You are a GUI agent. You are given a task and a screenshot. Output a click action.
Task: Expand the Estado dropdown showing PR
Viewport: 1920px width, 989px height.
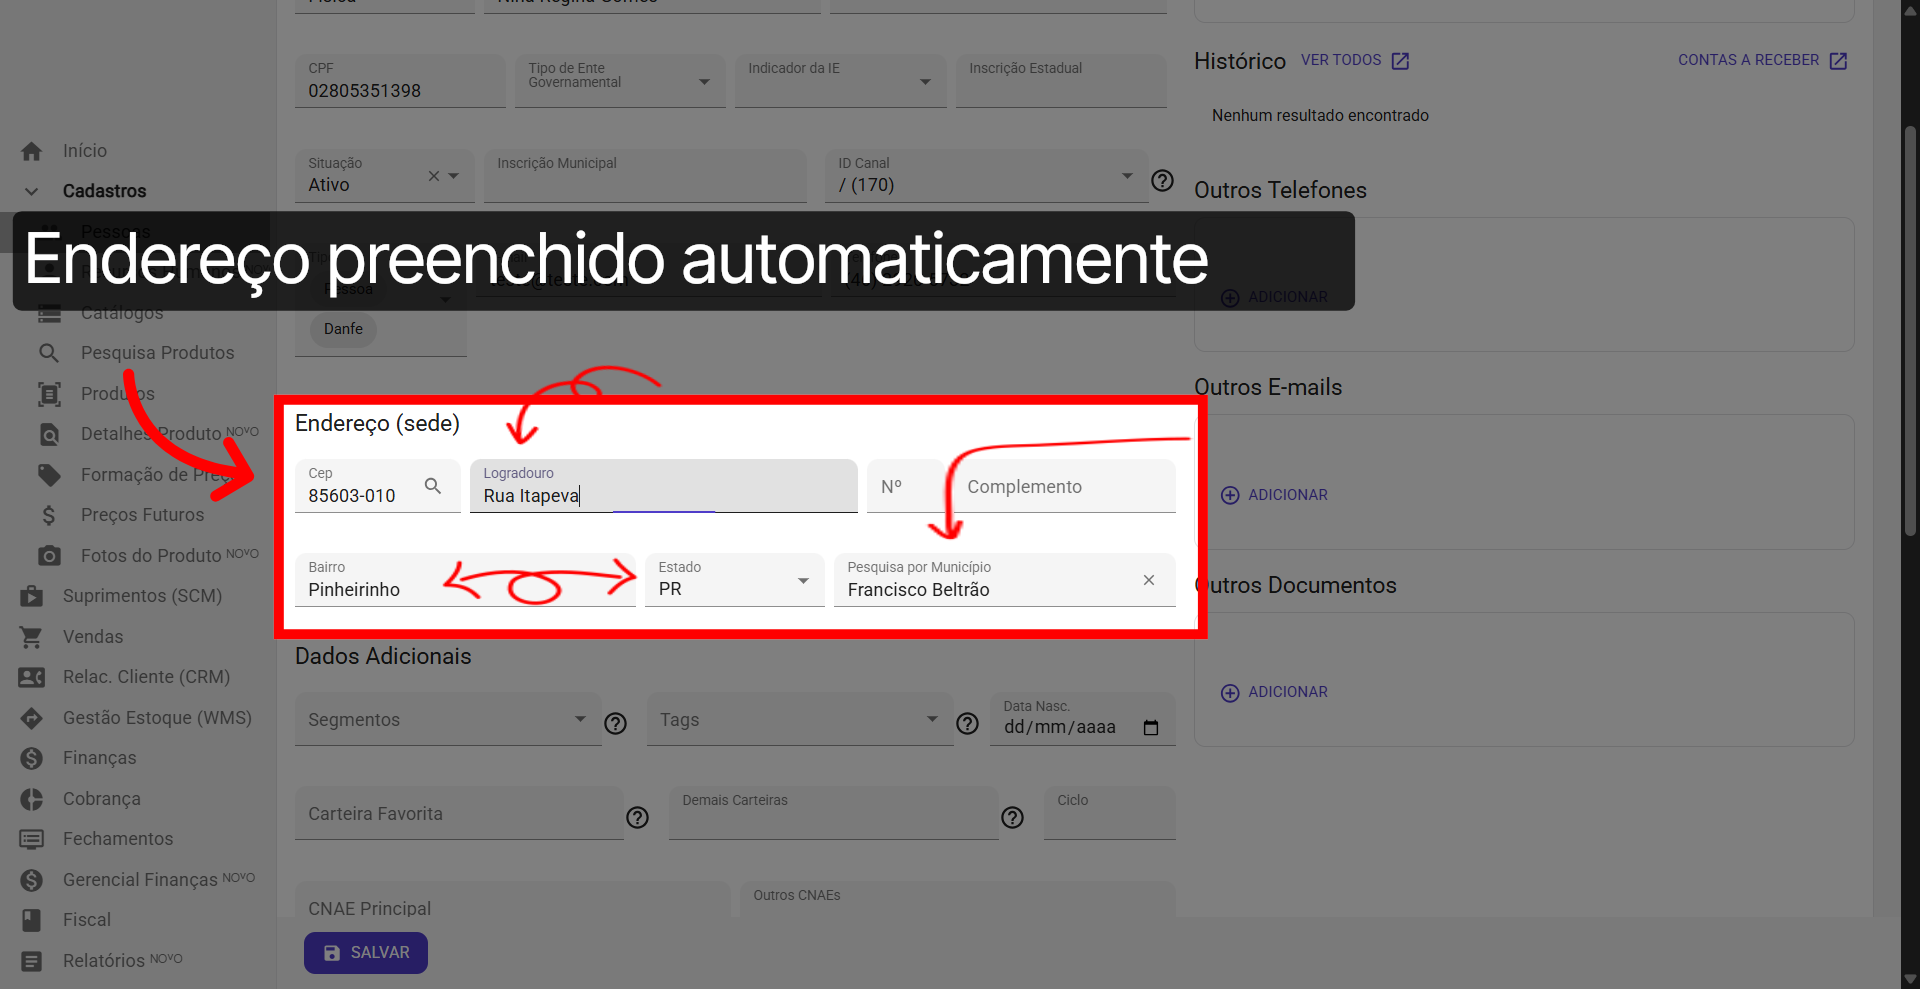click(x=802, y=580)
